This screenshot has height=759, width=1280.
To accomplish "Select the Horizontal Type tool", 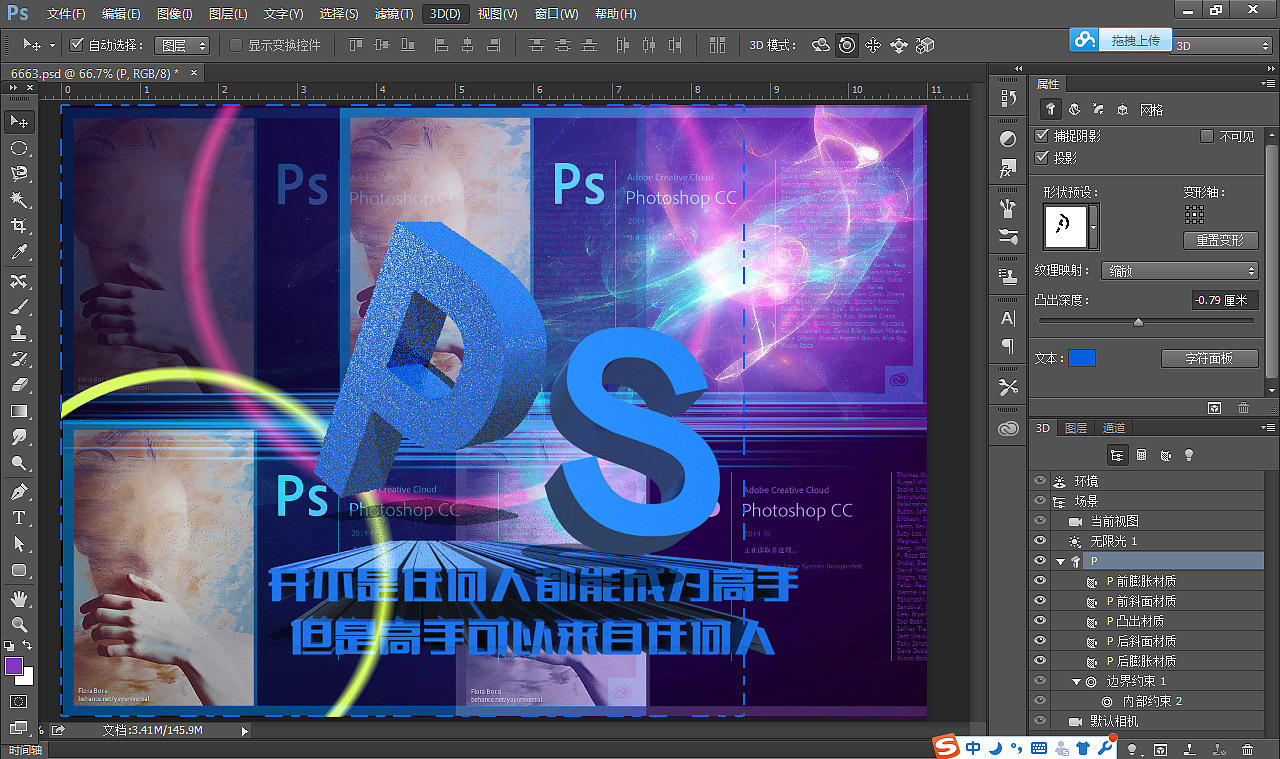I will pos(19,518).
